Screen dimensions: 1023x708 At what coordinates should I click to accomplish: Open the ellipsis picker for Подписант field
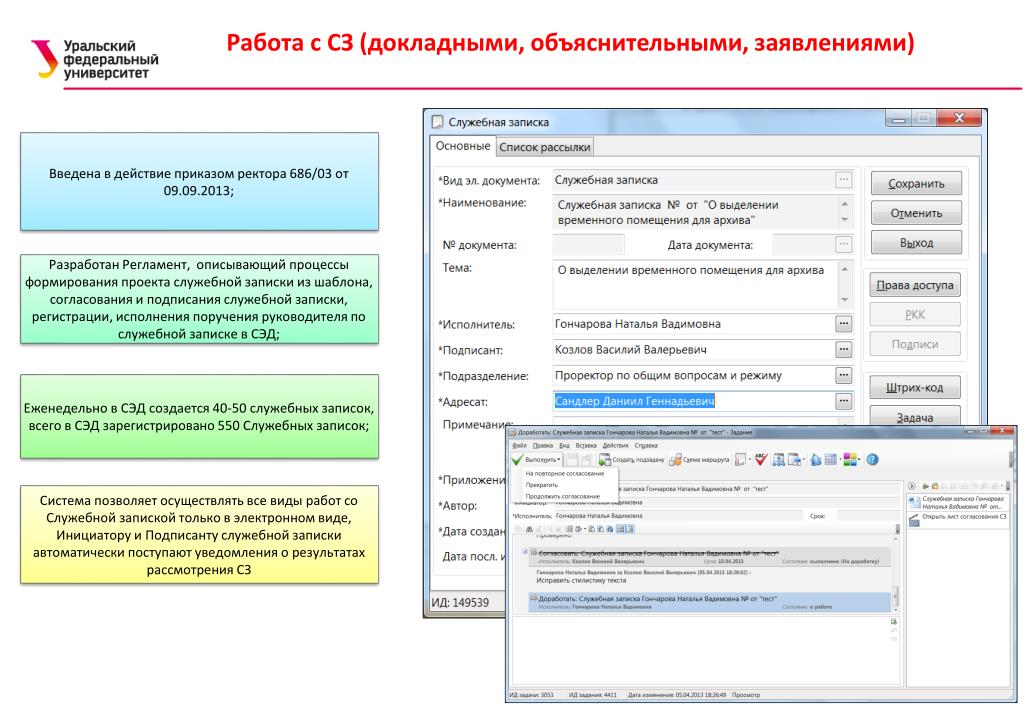[x=844, y=350]
